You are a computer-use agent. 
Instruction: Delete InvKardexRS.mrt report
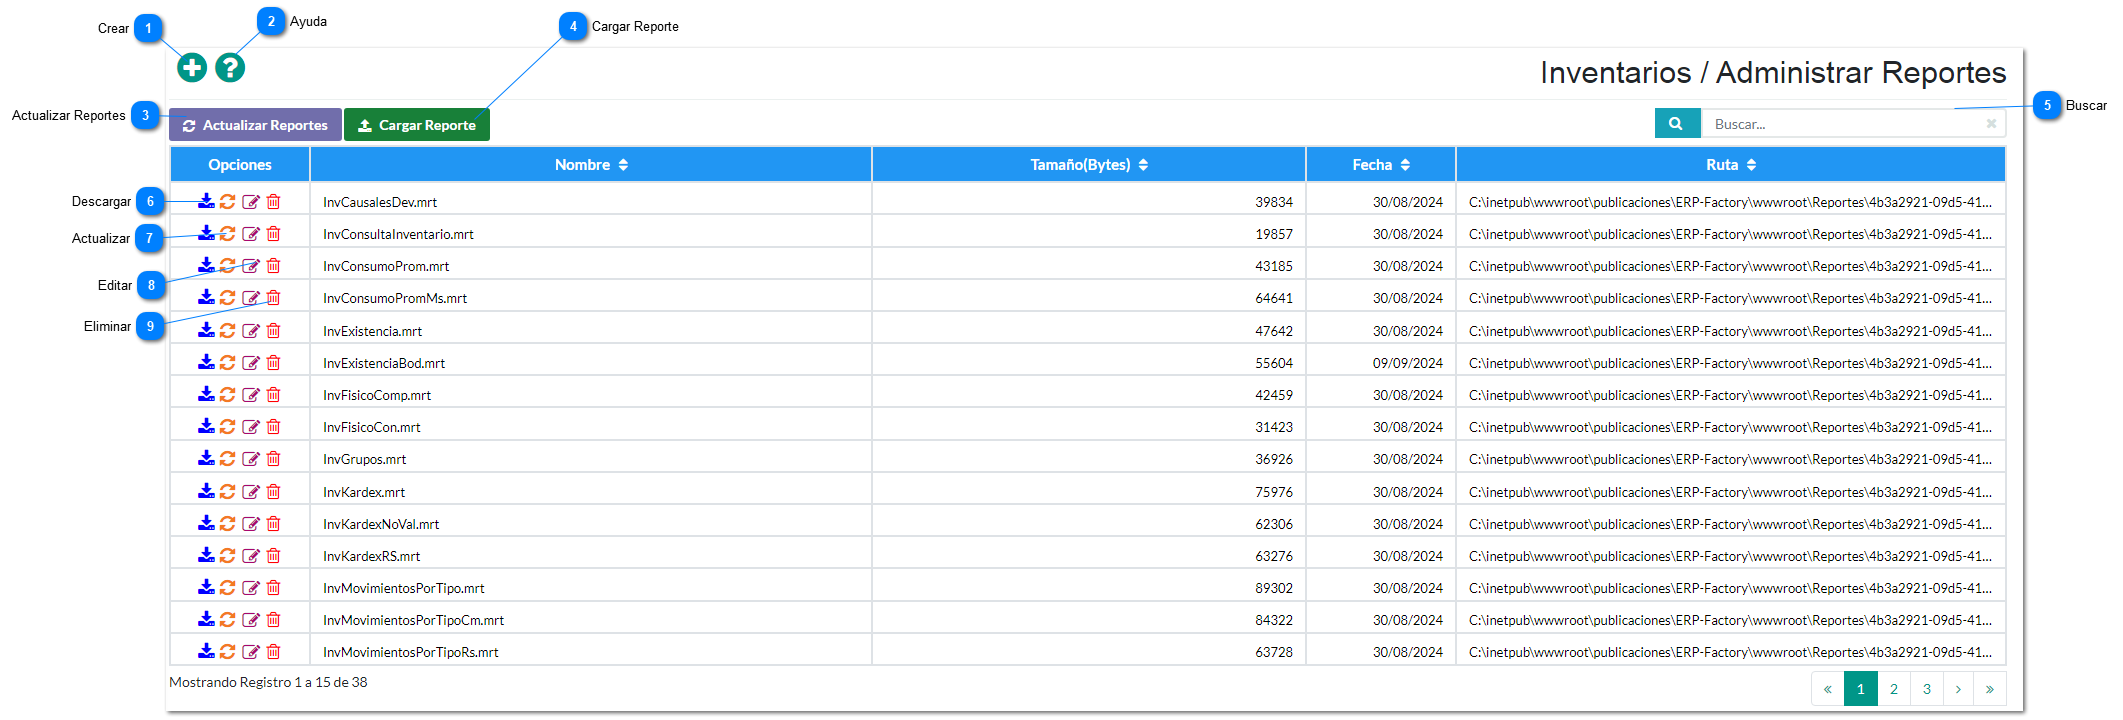273,555
